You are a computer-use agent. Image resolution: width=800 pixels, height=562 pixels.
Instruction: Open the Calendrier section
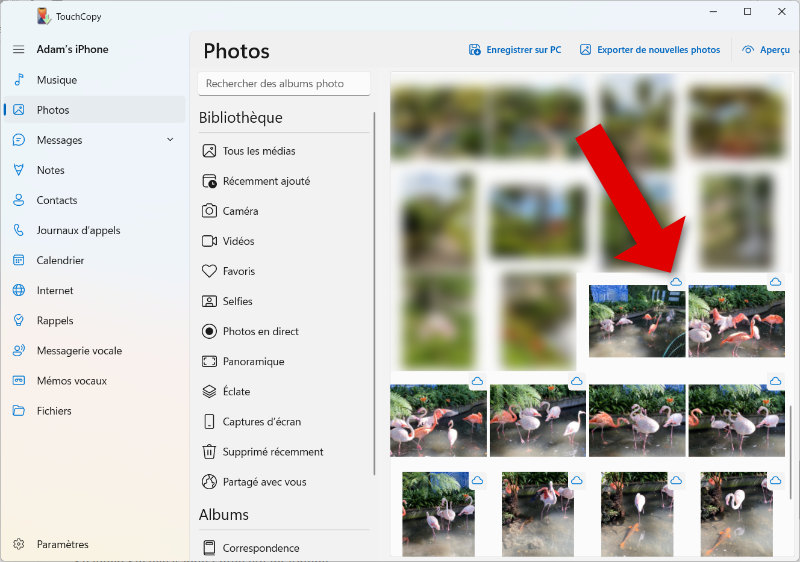point(95,260)
